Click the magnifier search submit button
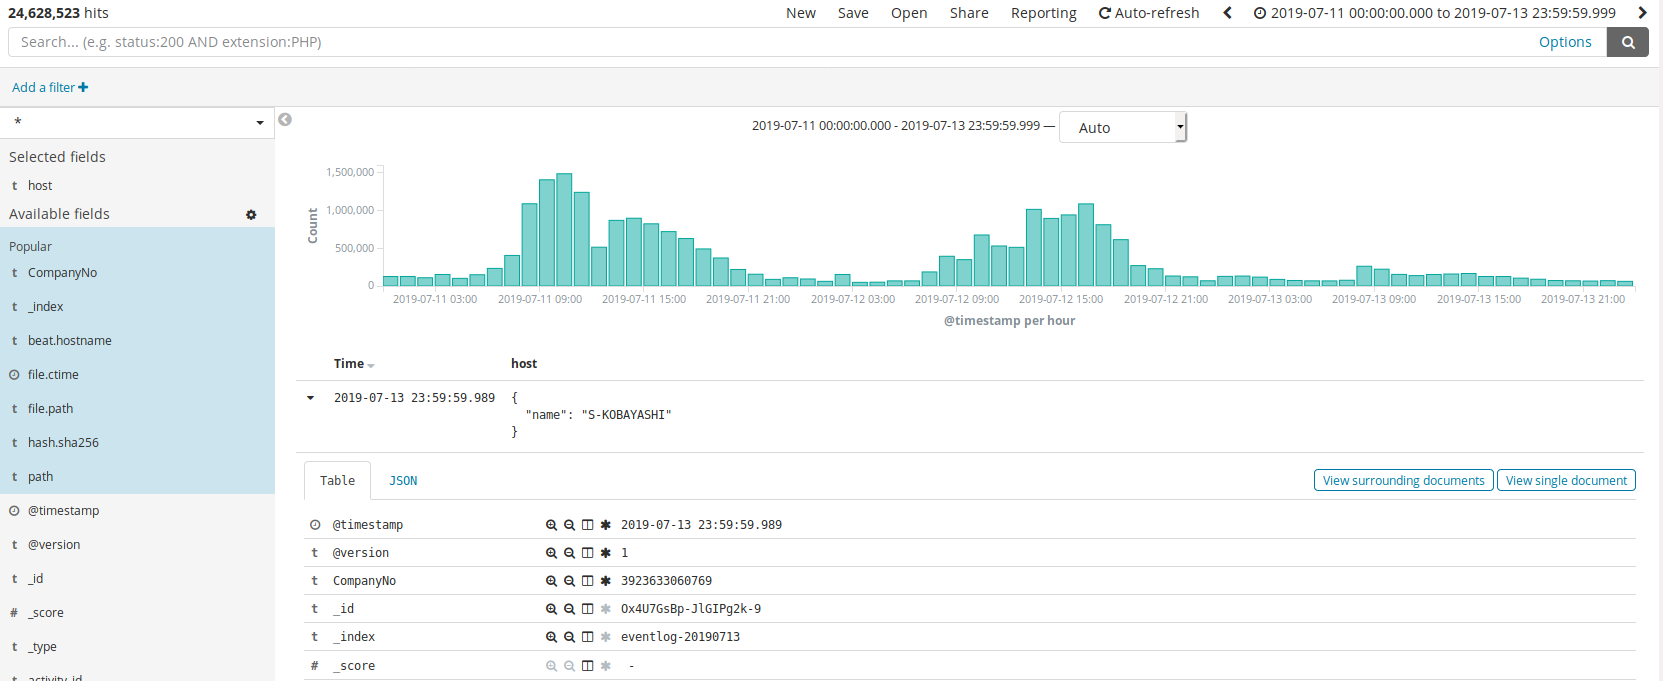This screenshot has width=1663, height=681. pos(1628,42)
